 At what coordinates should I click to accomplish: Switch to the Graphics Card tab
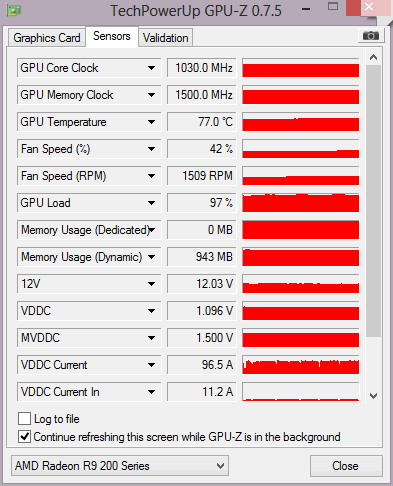[x=47, y=38]
